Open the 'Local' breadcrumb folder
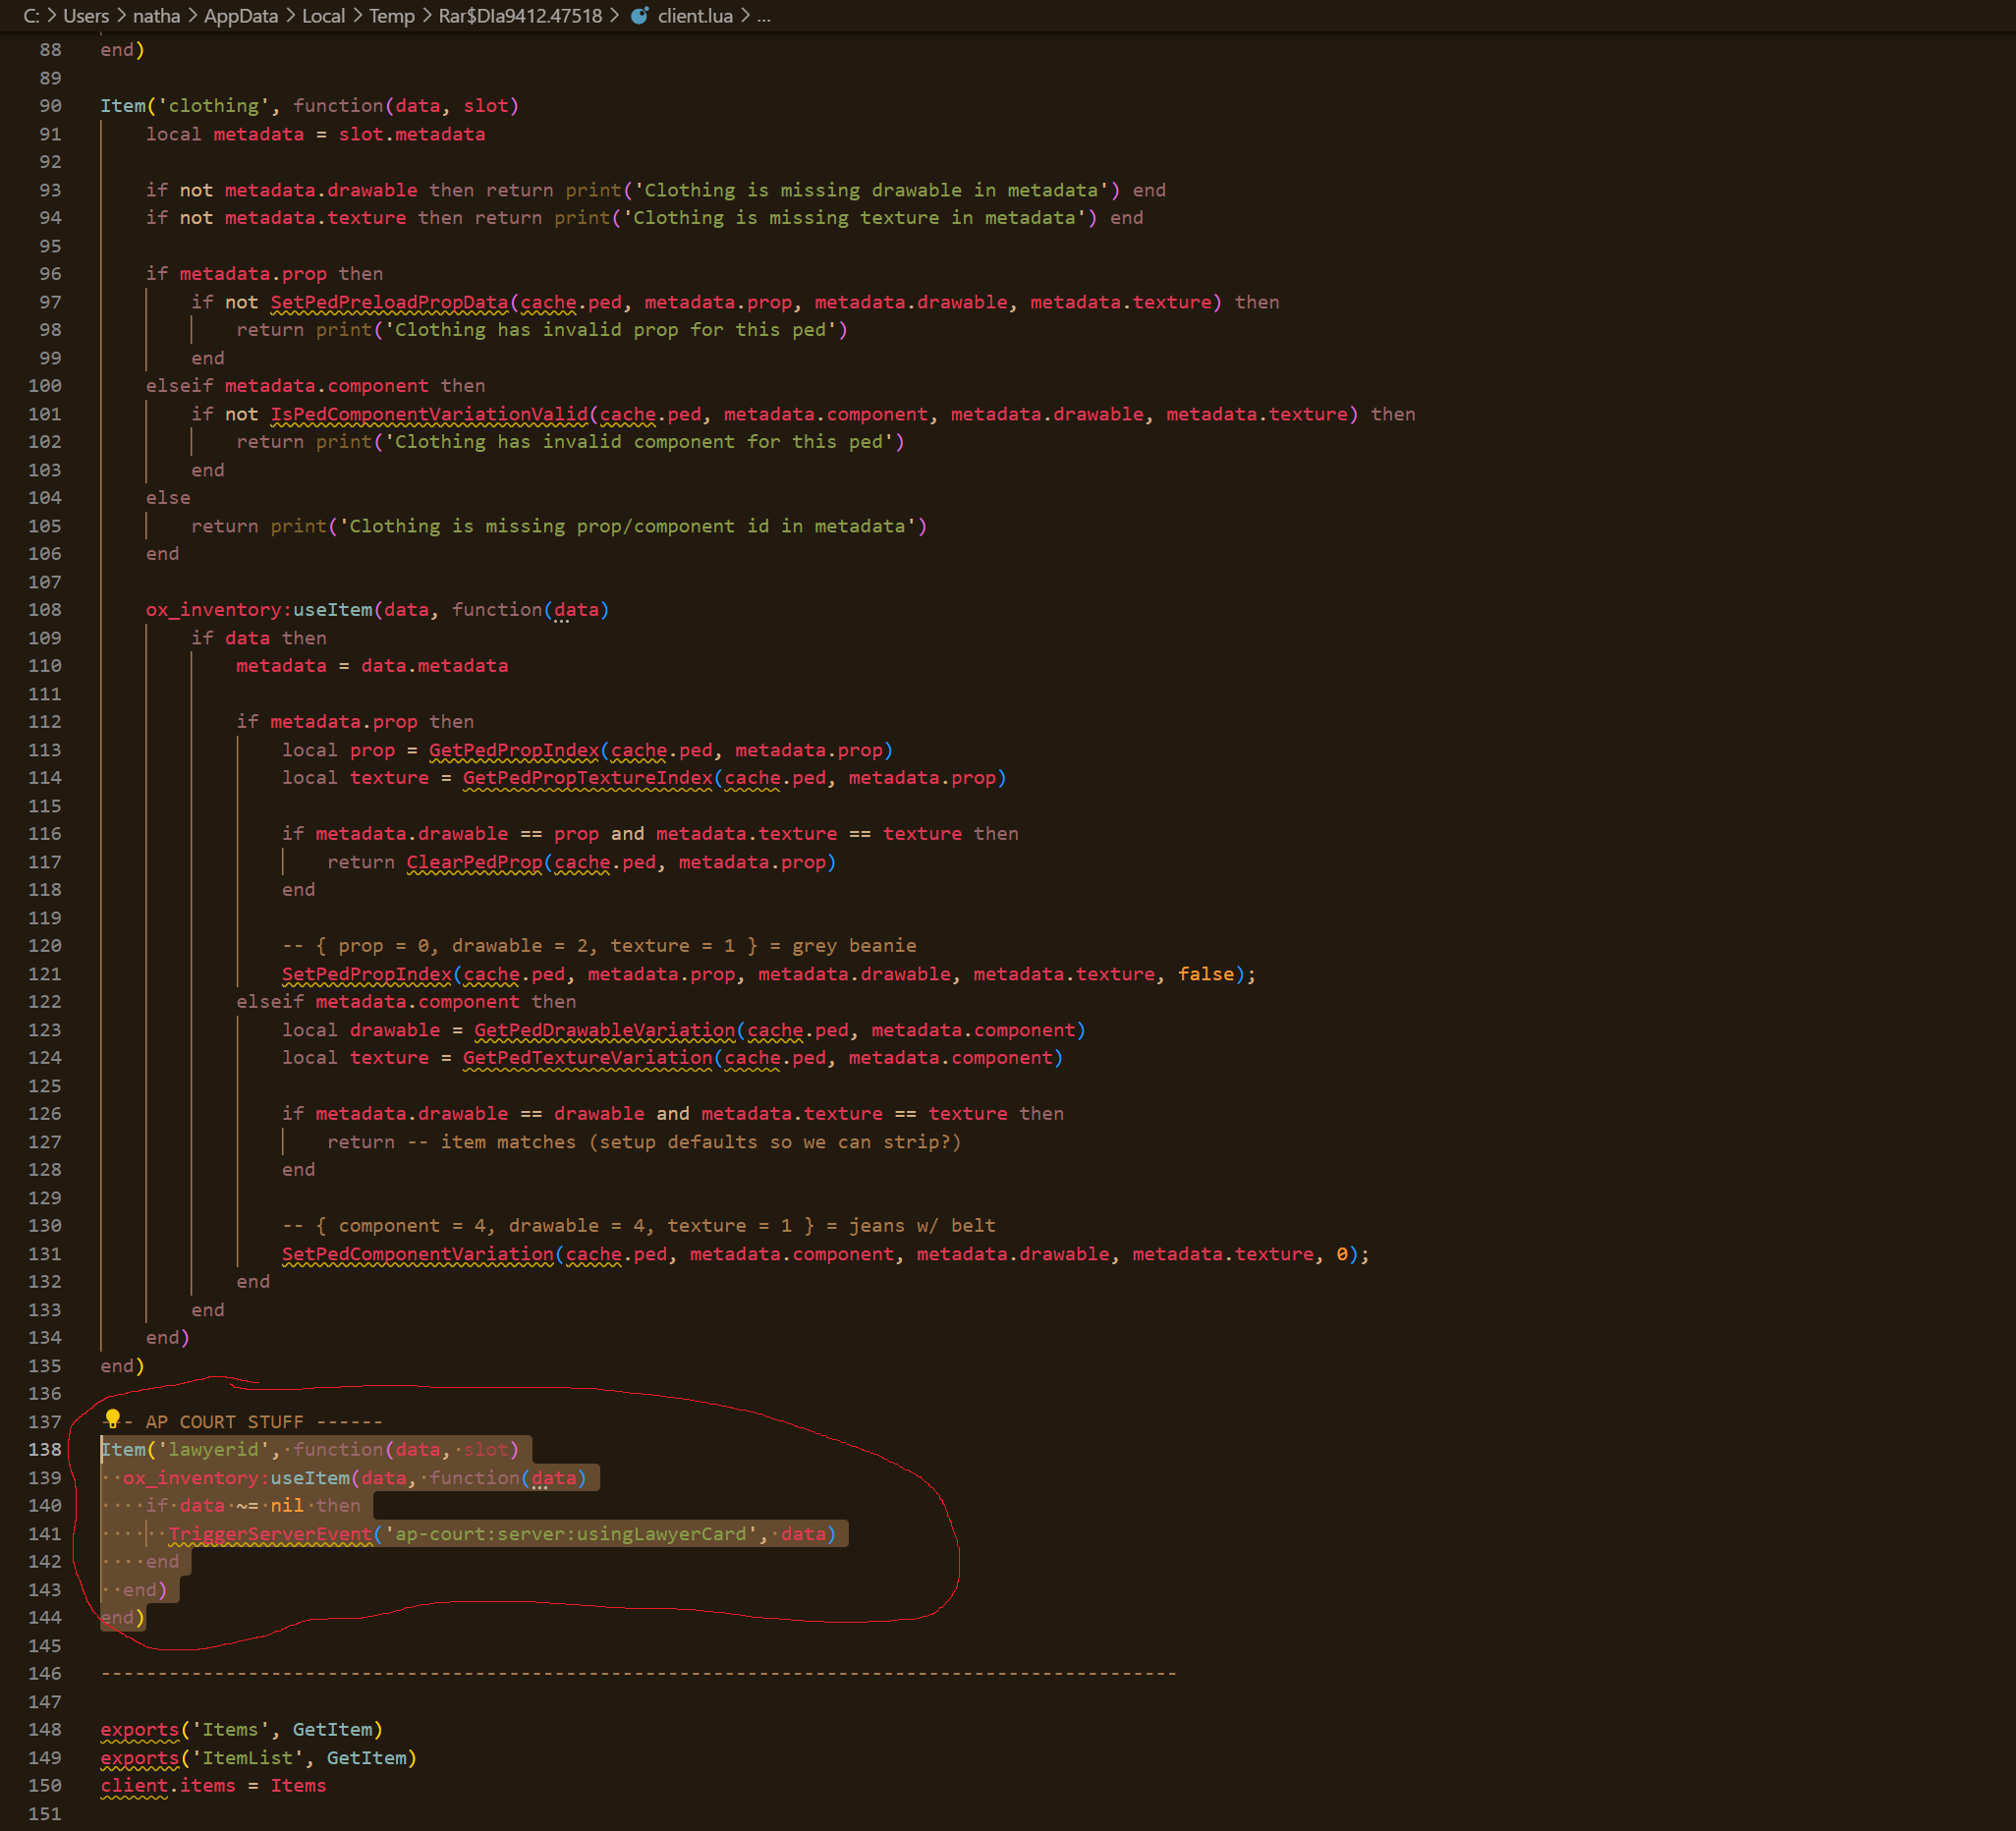Viewport: 2016px width, 1831px height. (x=324, y=16)
